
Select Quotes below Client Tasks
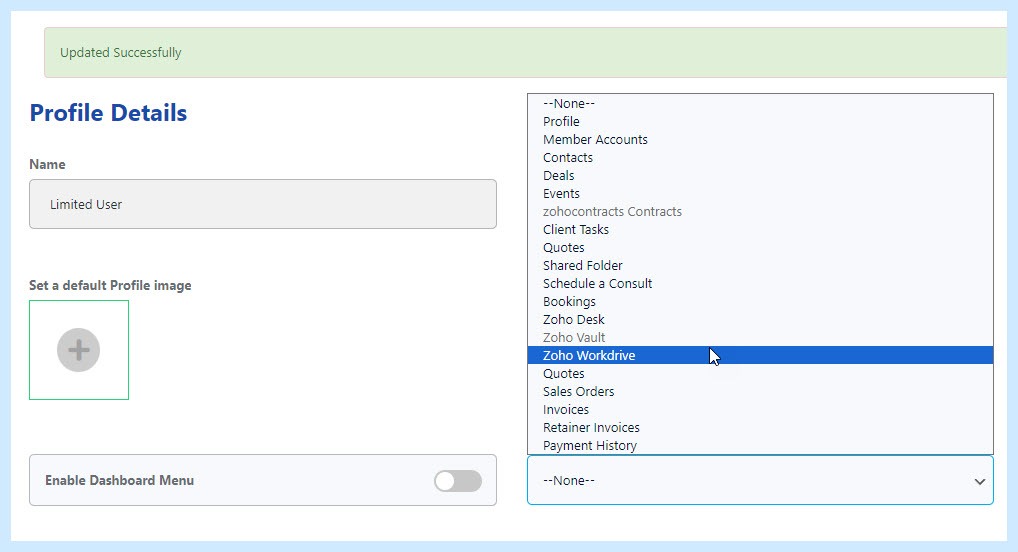[760, 247]
